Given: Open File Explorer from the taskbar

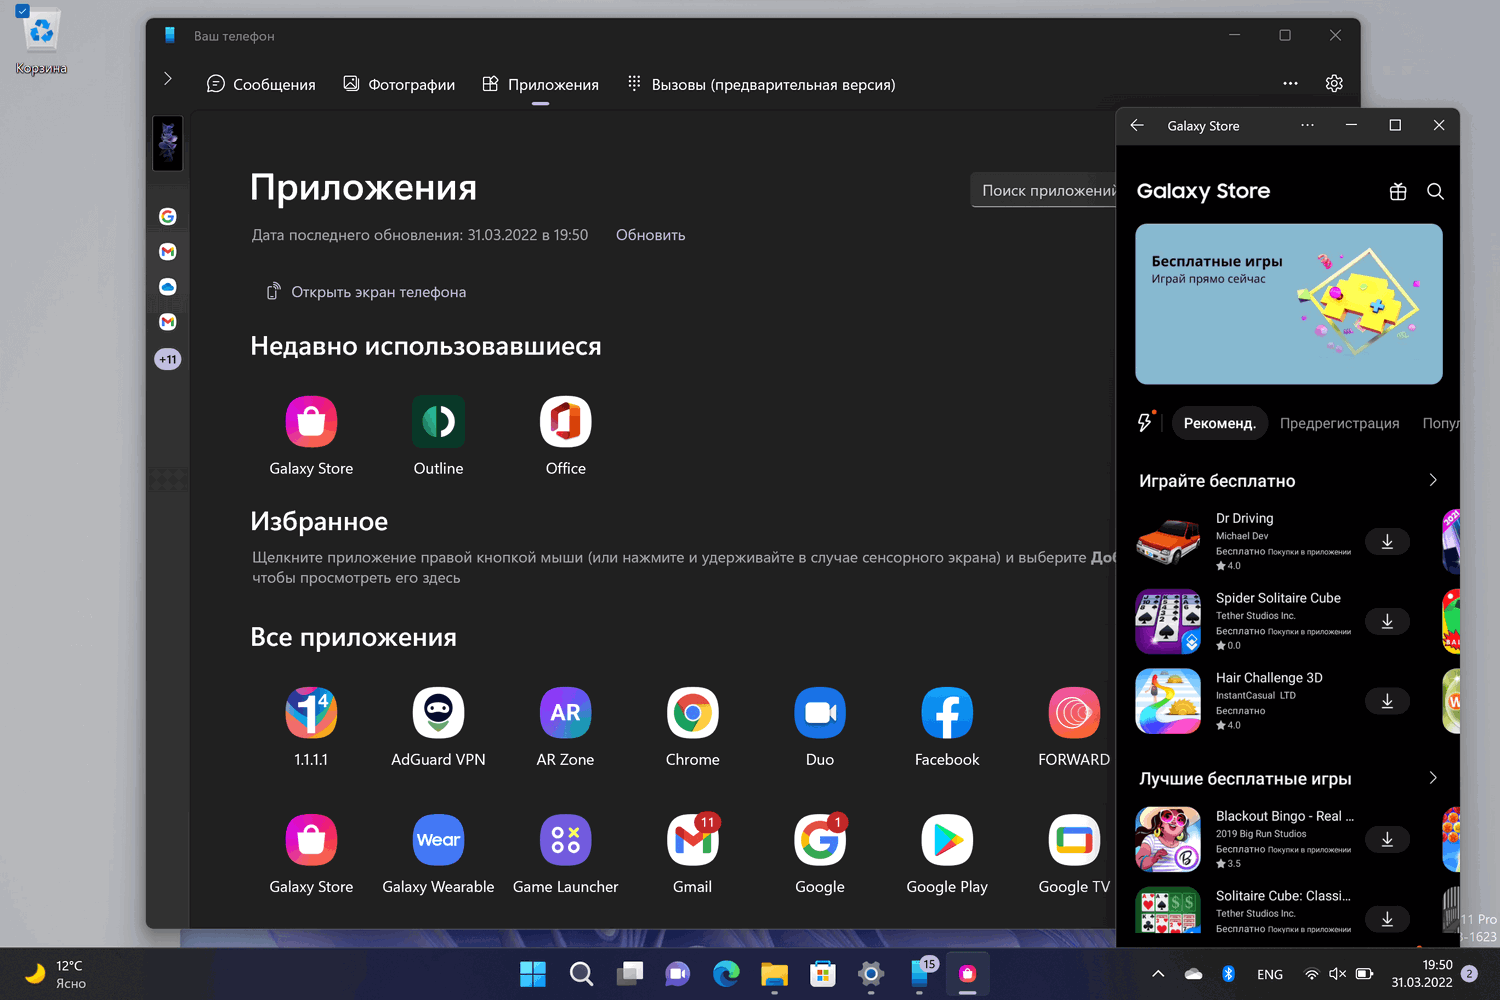Looking at the screenshot, I should pos(774,974).
